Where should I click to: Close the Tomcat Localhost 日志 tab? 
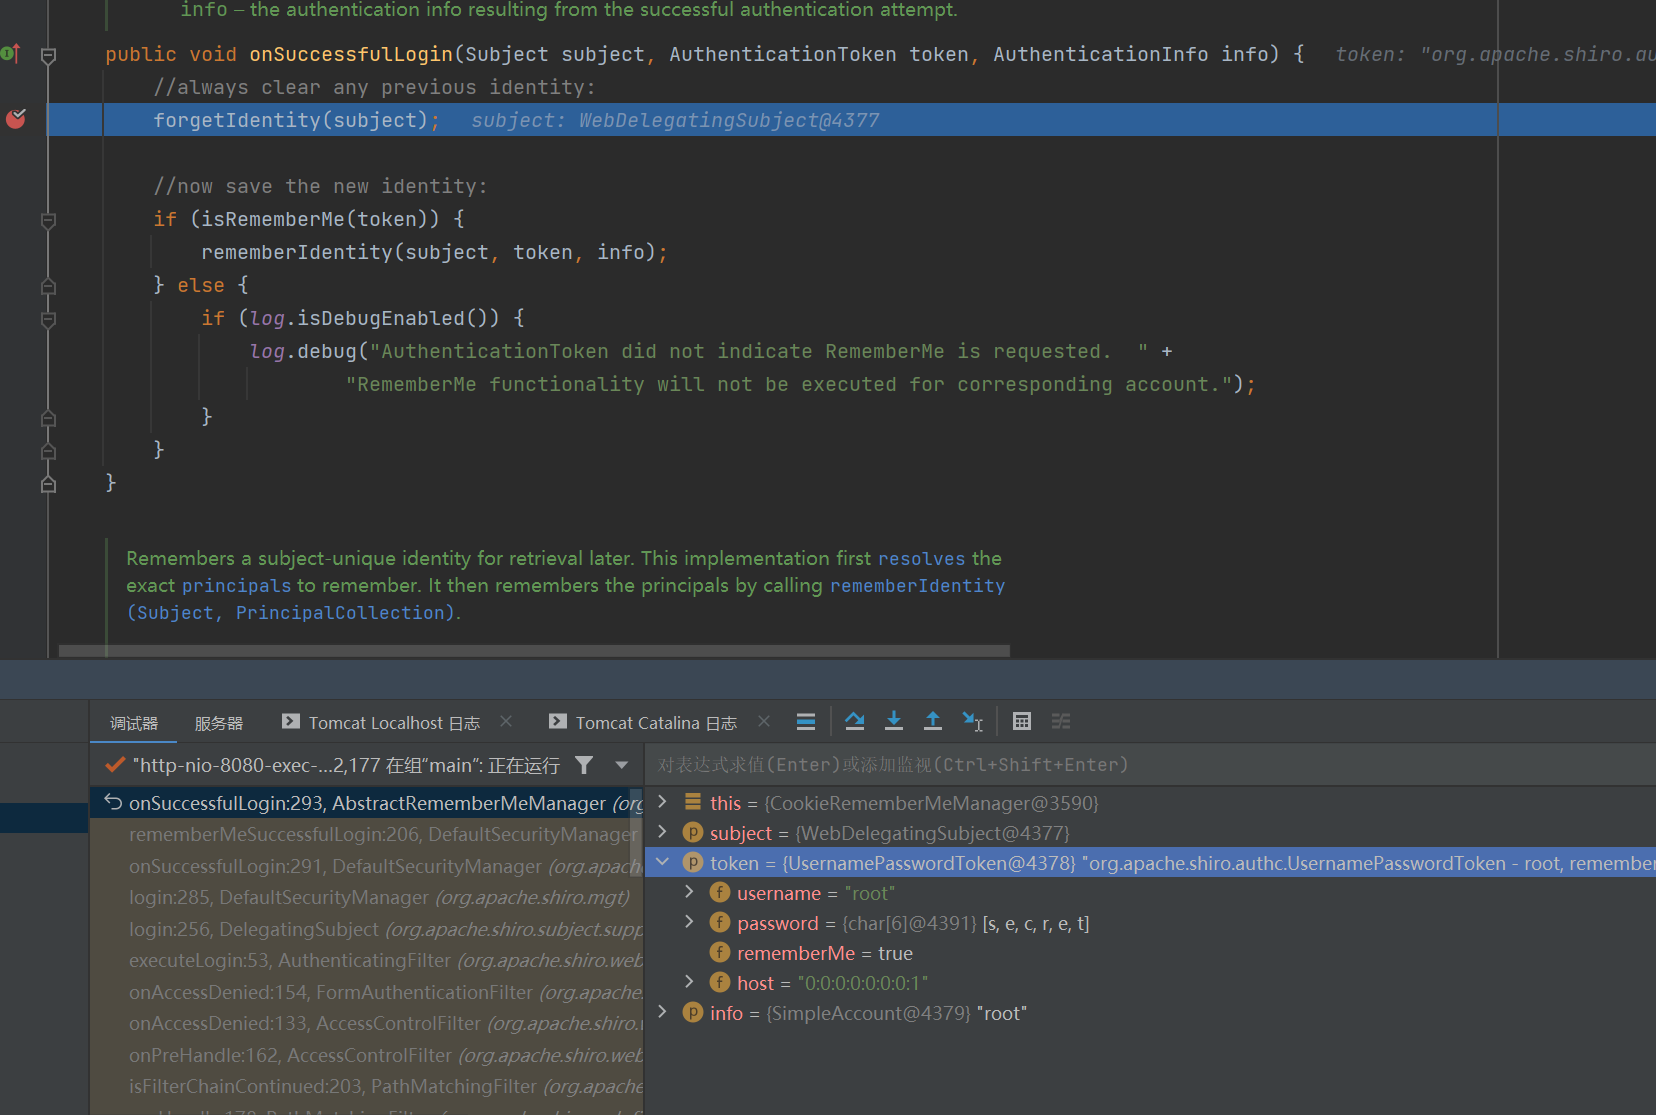pos(506,721)
